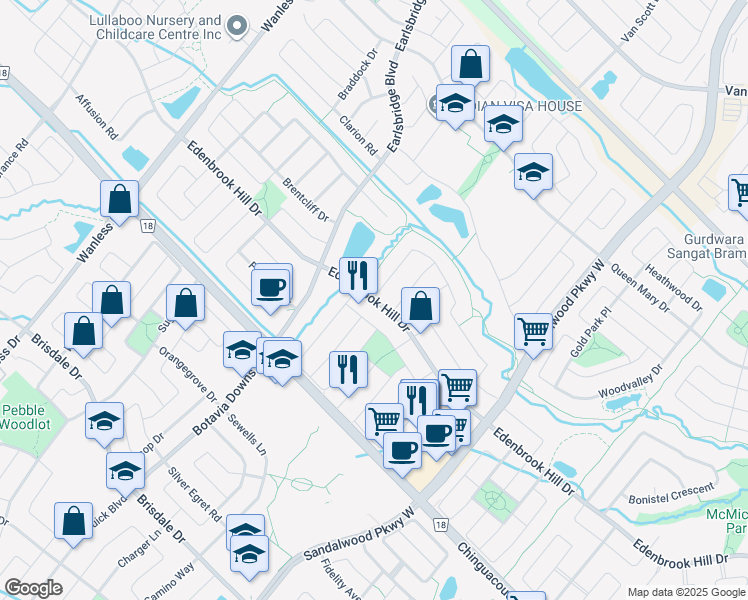Image resolution: width=748 pixels, height=600 pixels.
Task: Click the Lullaboo Nursery and Childcare Centre pin
Action: coord(236,27)
